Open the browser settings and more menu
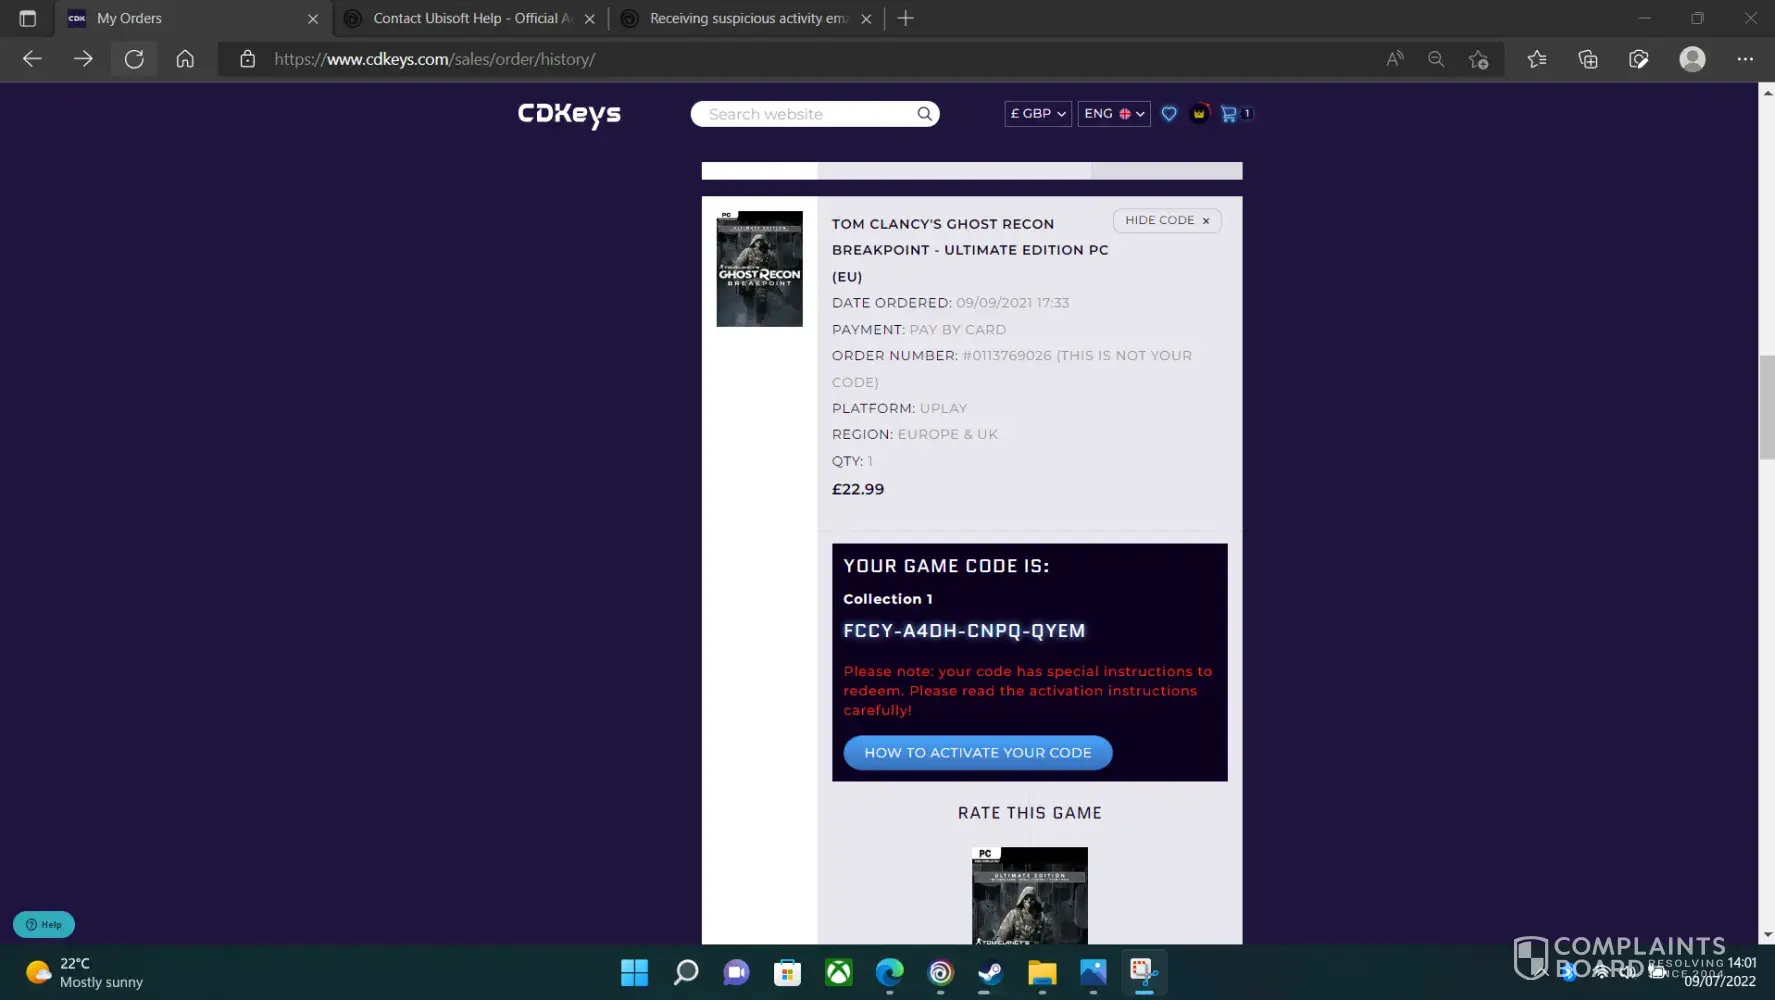The image size is (1775, 1000). tap(1745, 59)
